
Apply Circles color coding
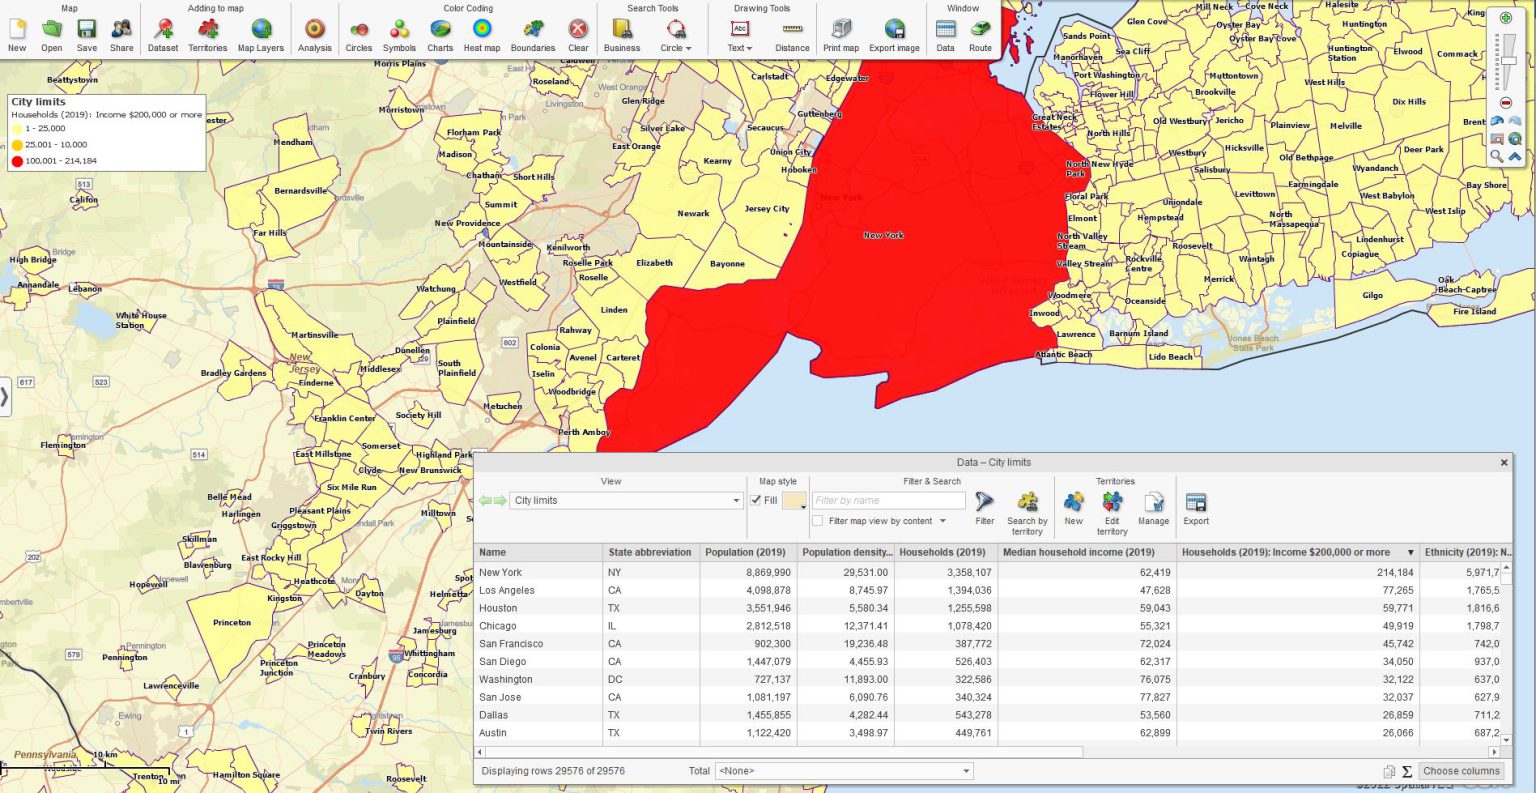(359, 34)
